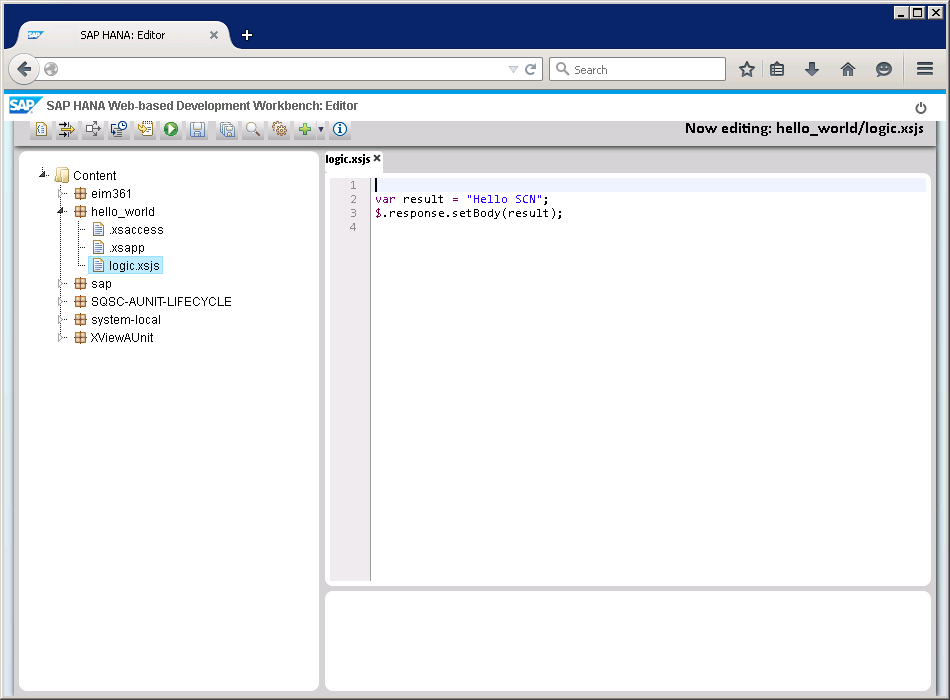The width and height of the screenshot is (950, 700).
Task: Open Search using the magnifier toolbar icon
Action: coord(253,129)
